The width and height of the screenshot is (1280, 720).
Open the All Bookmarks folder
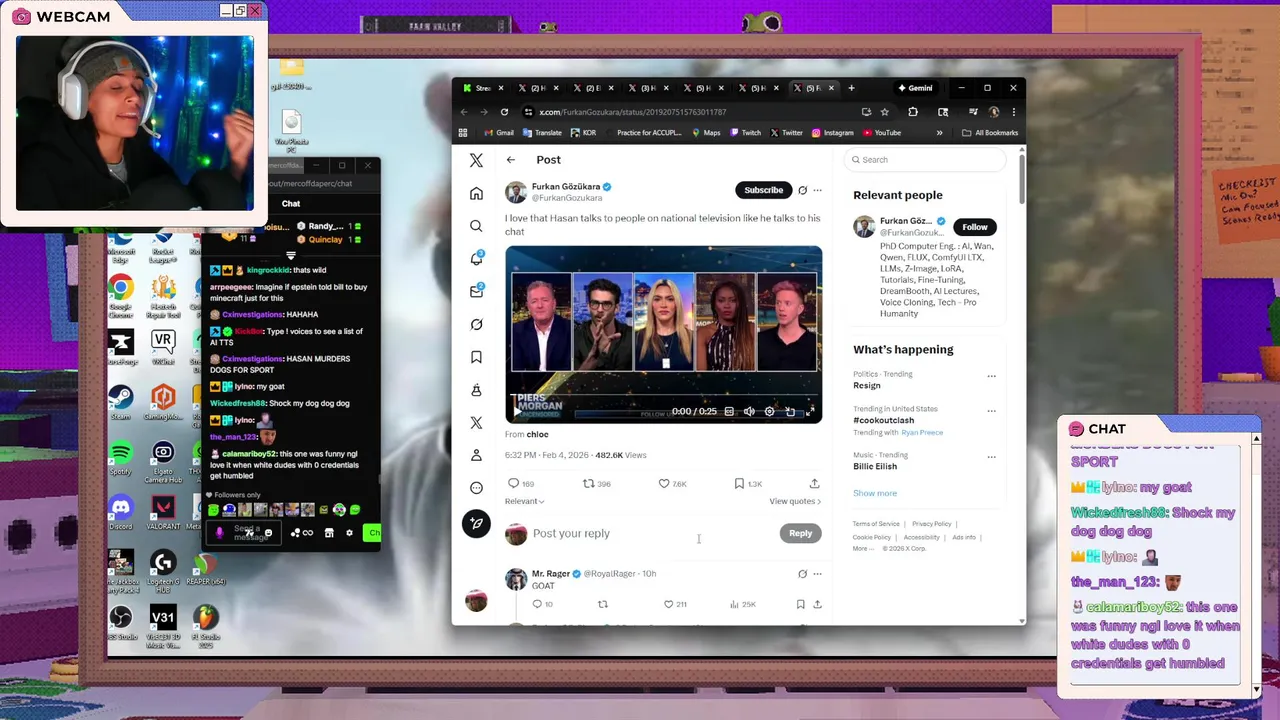pyautogui.click(x=990, y=133)
